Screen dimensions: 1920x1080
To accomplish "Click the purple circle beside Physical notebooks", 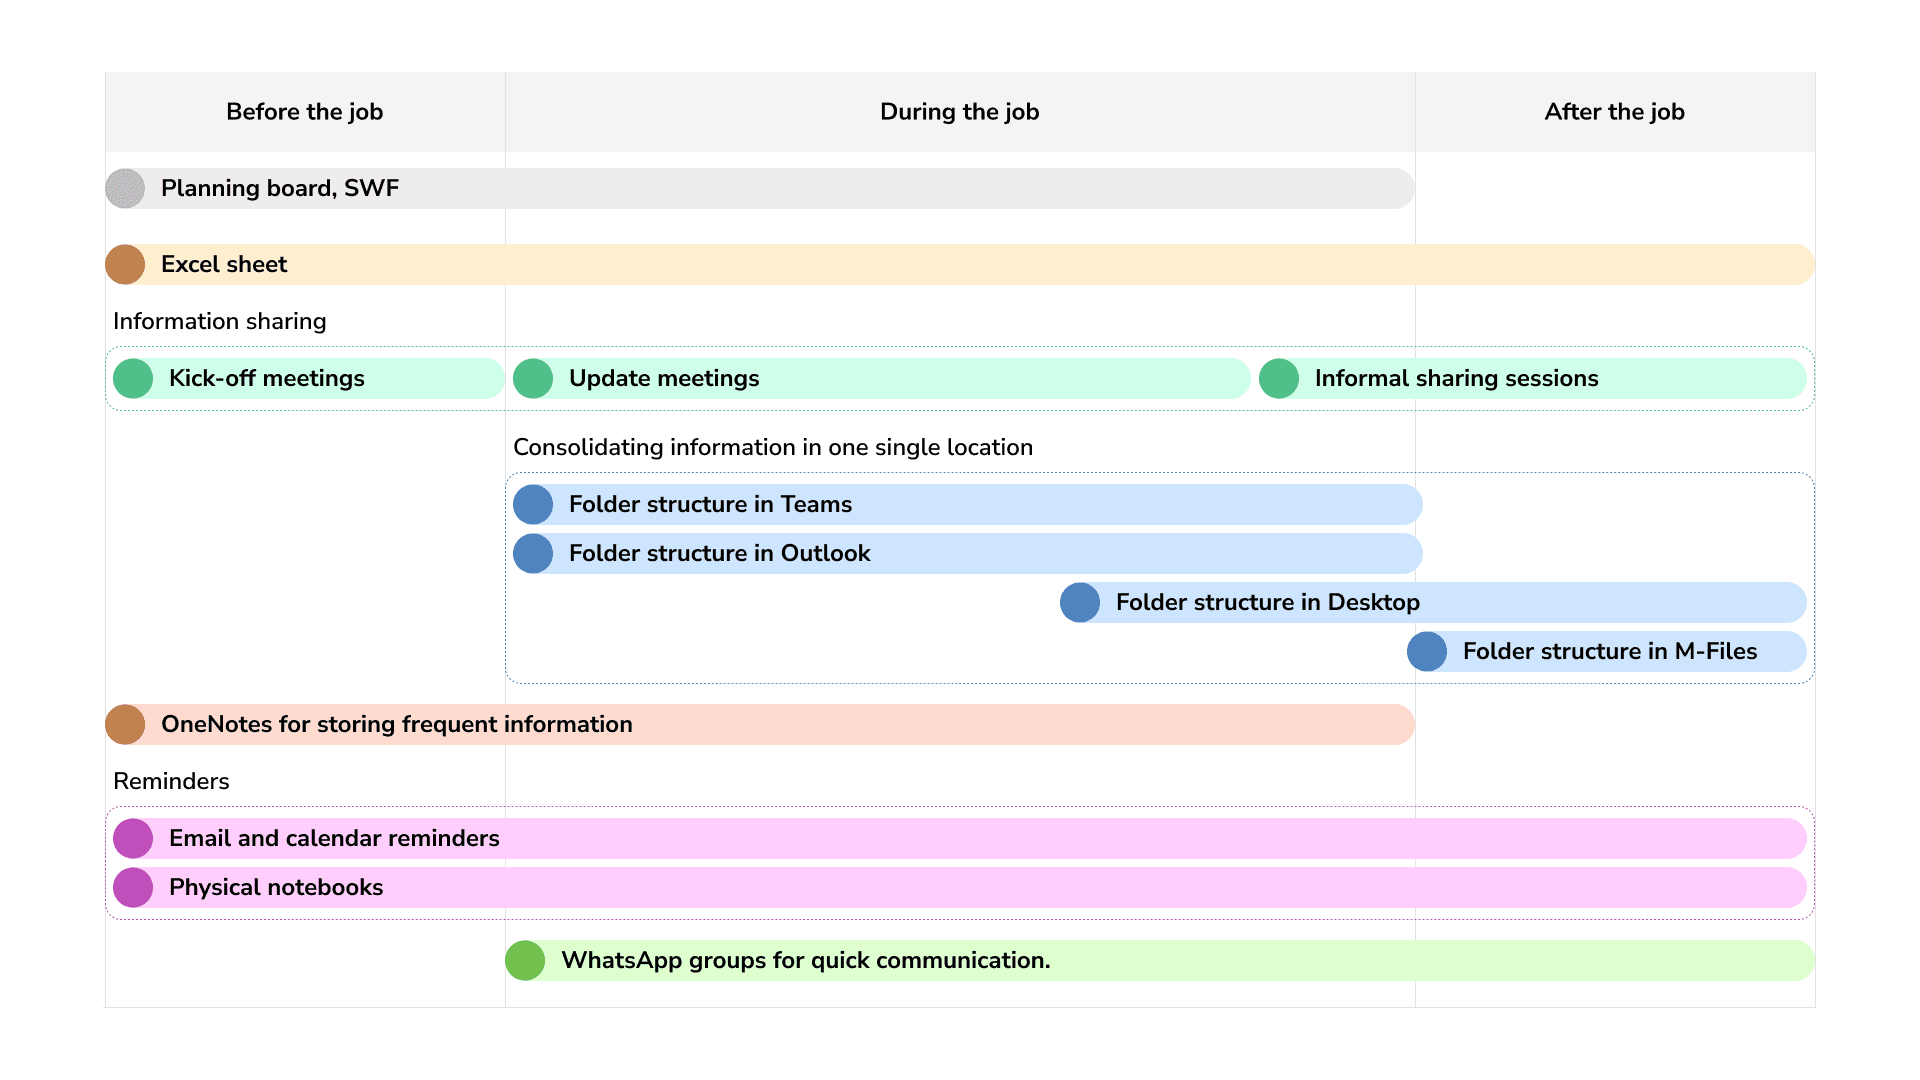I will coord(133,887).
